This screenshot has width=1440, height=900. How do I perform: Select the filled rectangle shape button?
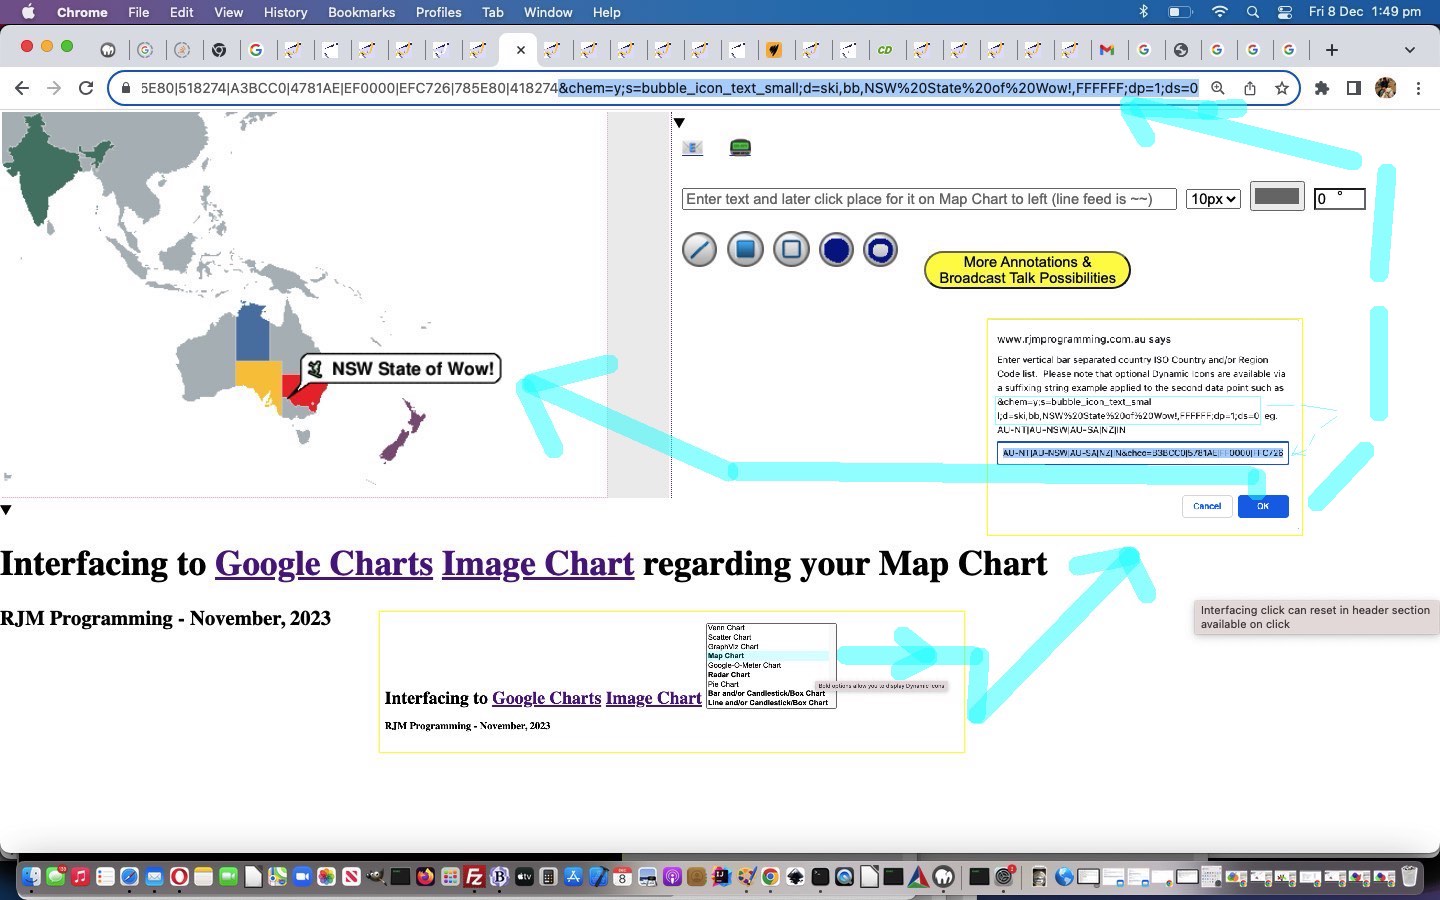(x=745, y=250)
